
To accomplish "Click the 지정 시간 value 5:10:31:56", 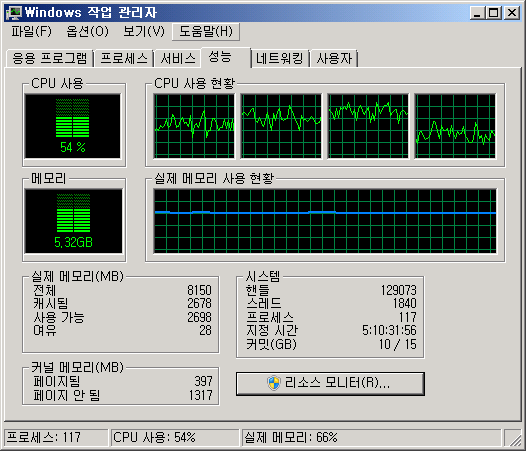I will click(x=389, y=331).
